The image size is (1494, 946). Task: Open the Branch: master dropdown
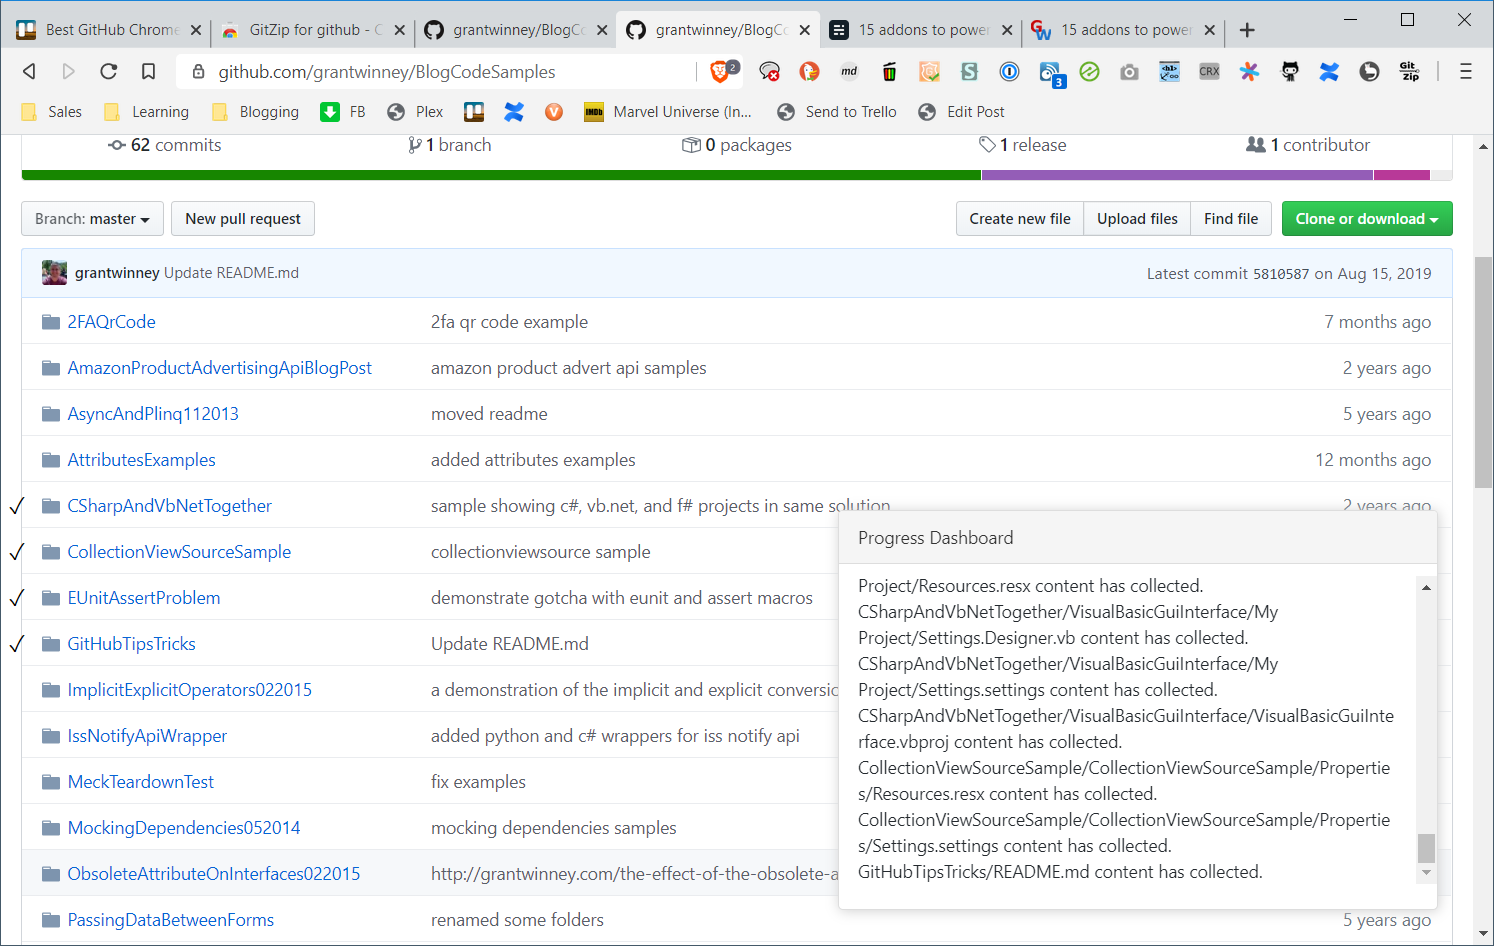(92, 219)
